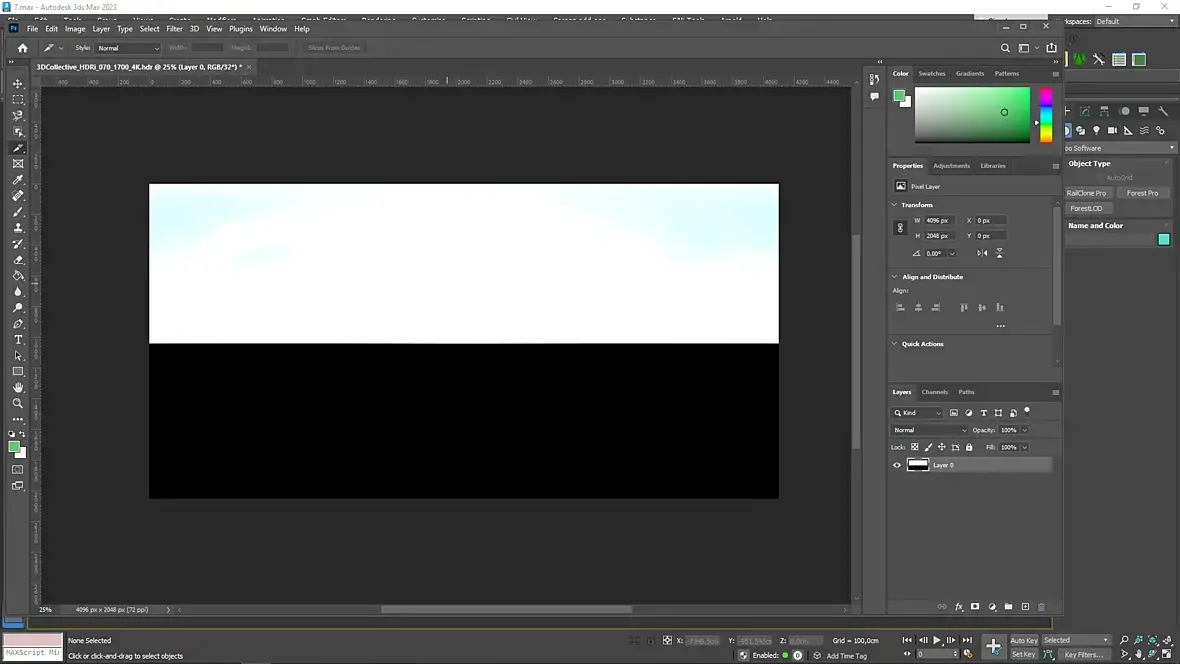Hide Layer 0 using the eye icon
This screenshot has height=664, width=1180.
pos(897,465)
